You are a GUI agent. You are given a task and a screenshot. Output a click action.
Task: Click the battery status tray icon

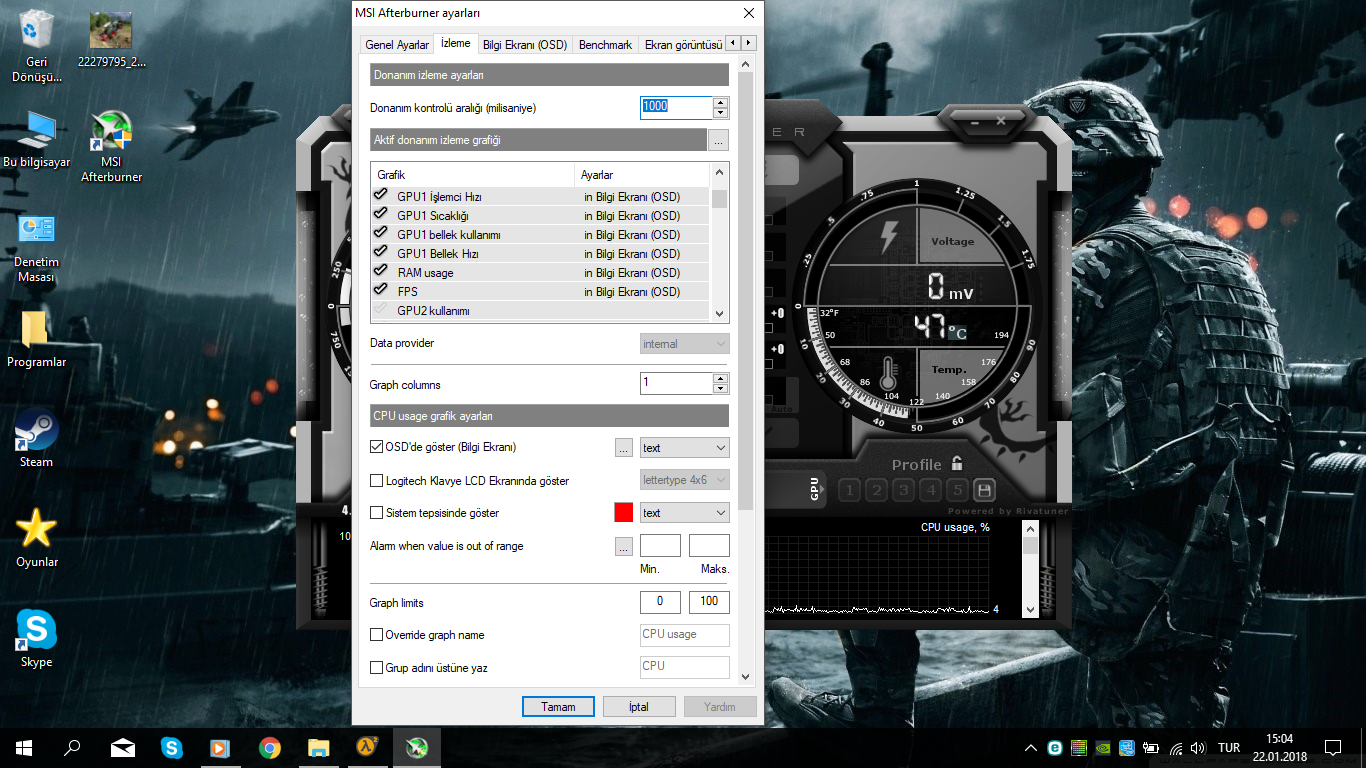[1151, 748]
